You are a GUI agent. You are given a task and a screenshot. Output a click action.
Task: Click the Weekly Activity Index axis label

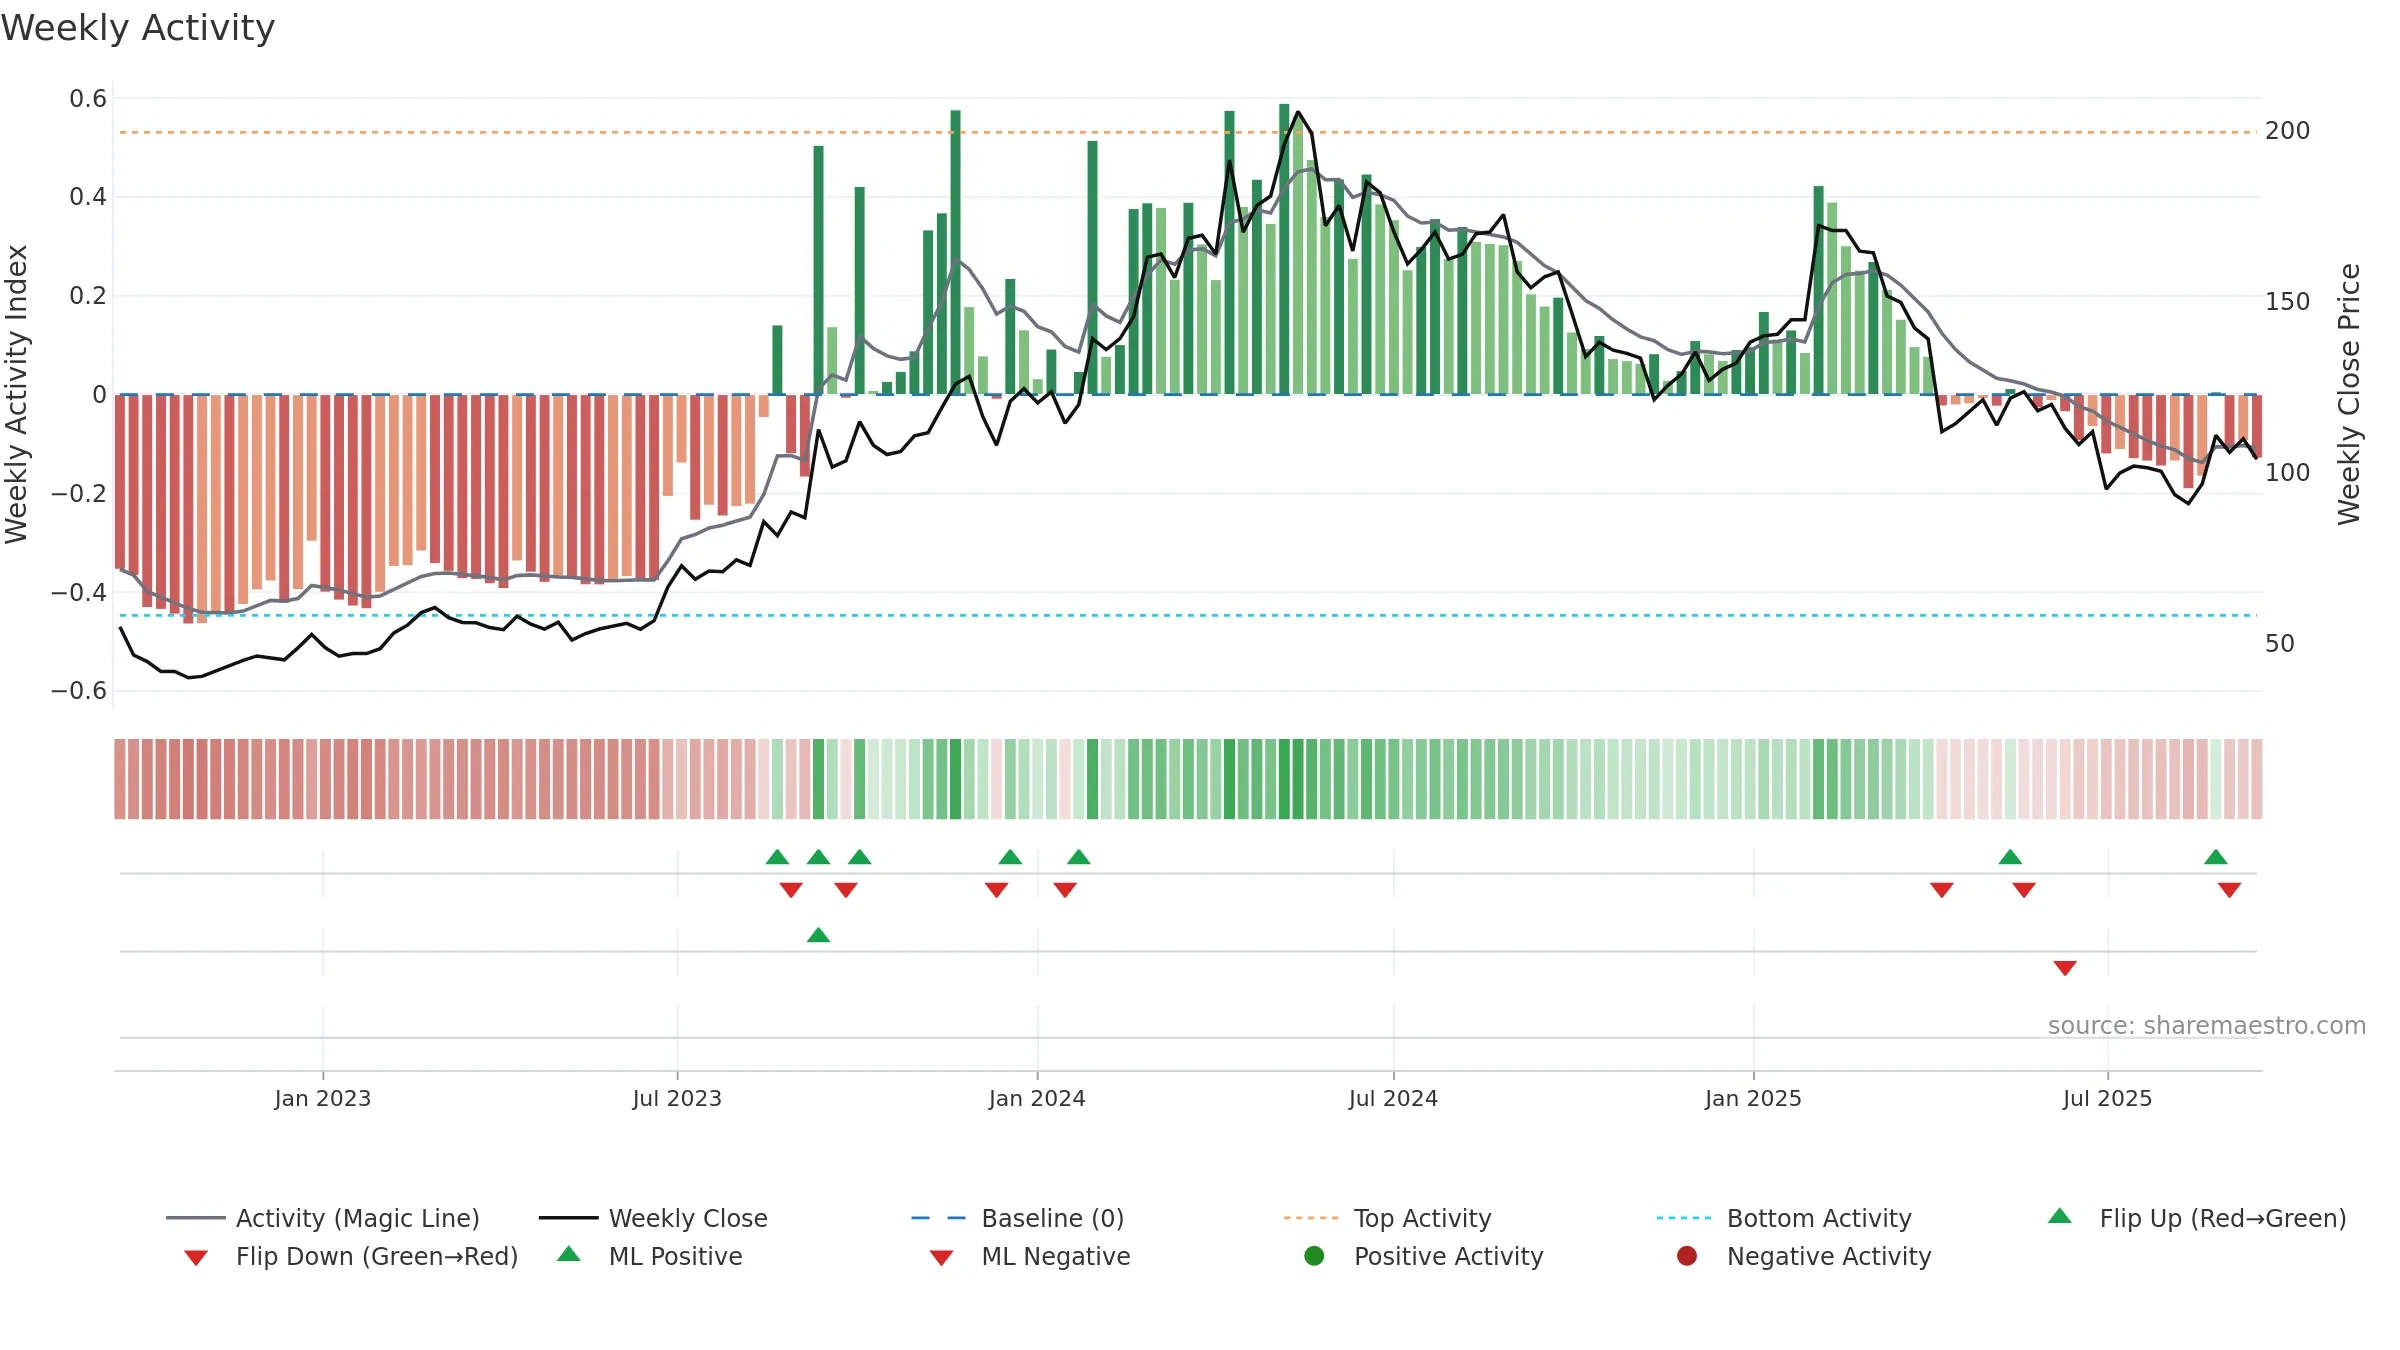[17, 394]
